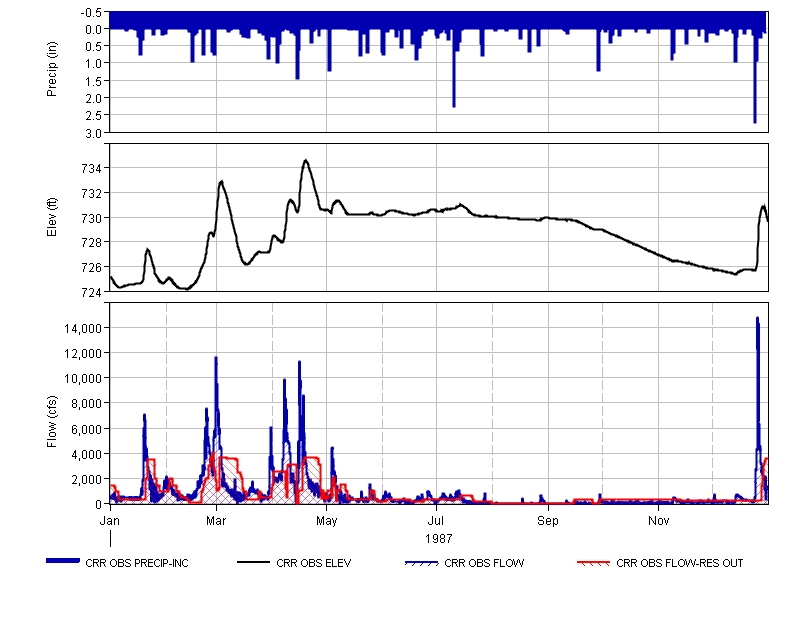Click the 734 tick on elevation axis
The height and width of the screenshot is (627, 800).
click(x=91, y=168)
